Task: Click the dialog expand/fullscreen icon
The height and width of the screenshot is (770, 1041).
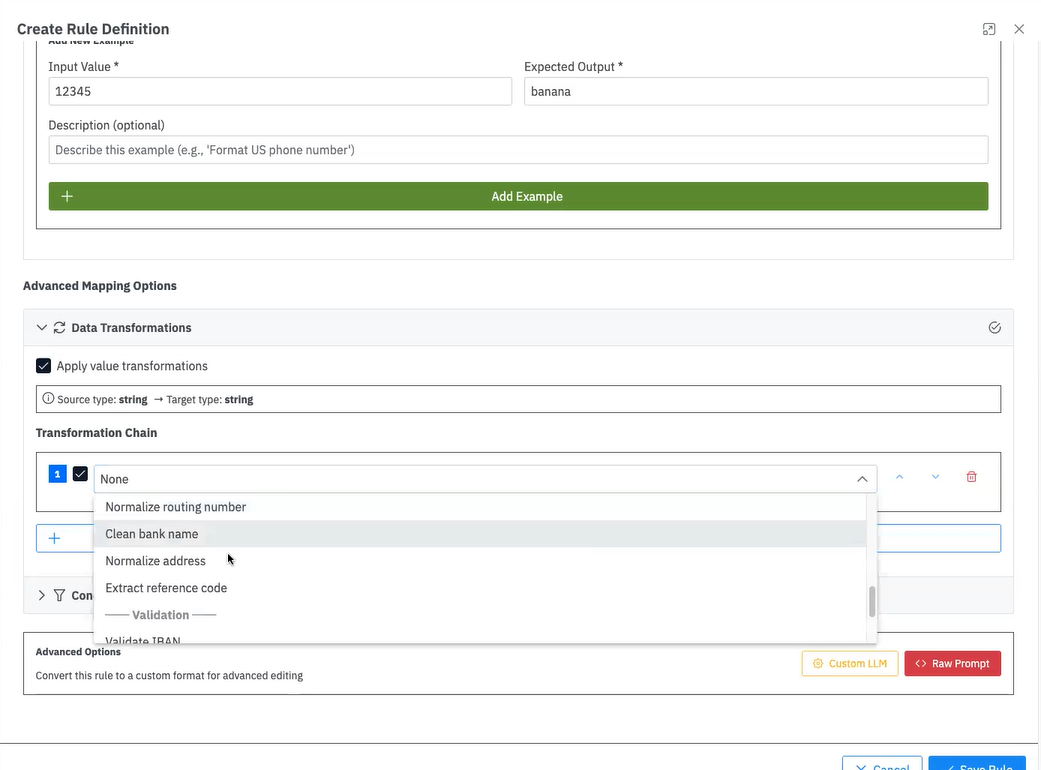Action: 988,29
